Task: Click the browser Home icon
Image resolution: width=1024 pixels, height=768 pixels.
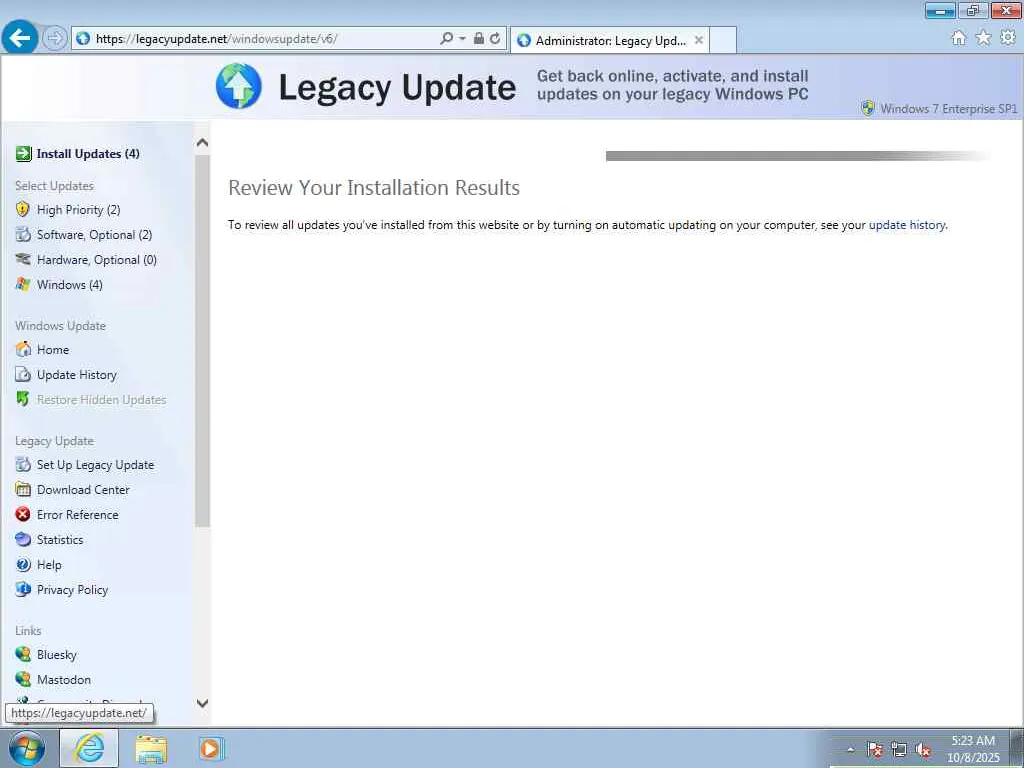Action: pyautogui.click(x=959, y=38)
